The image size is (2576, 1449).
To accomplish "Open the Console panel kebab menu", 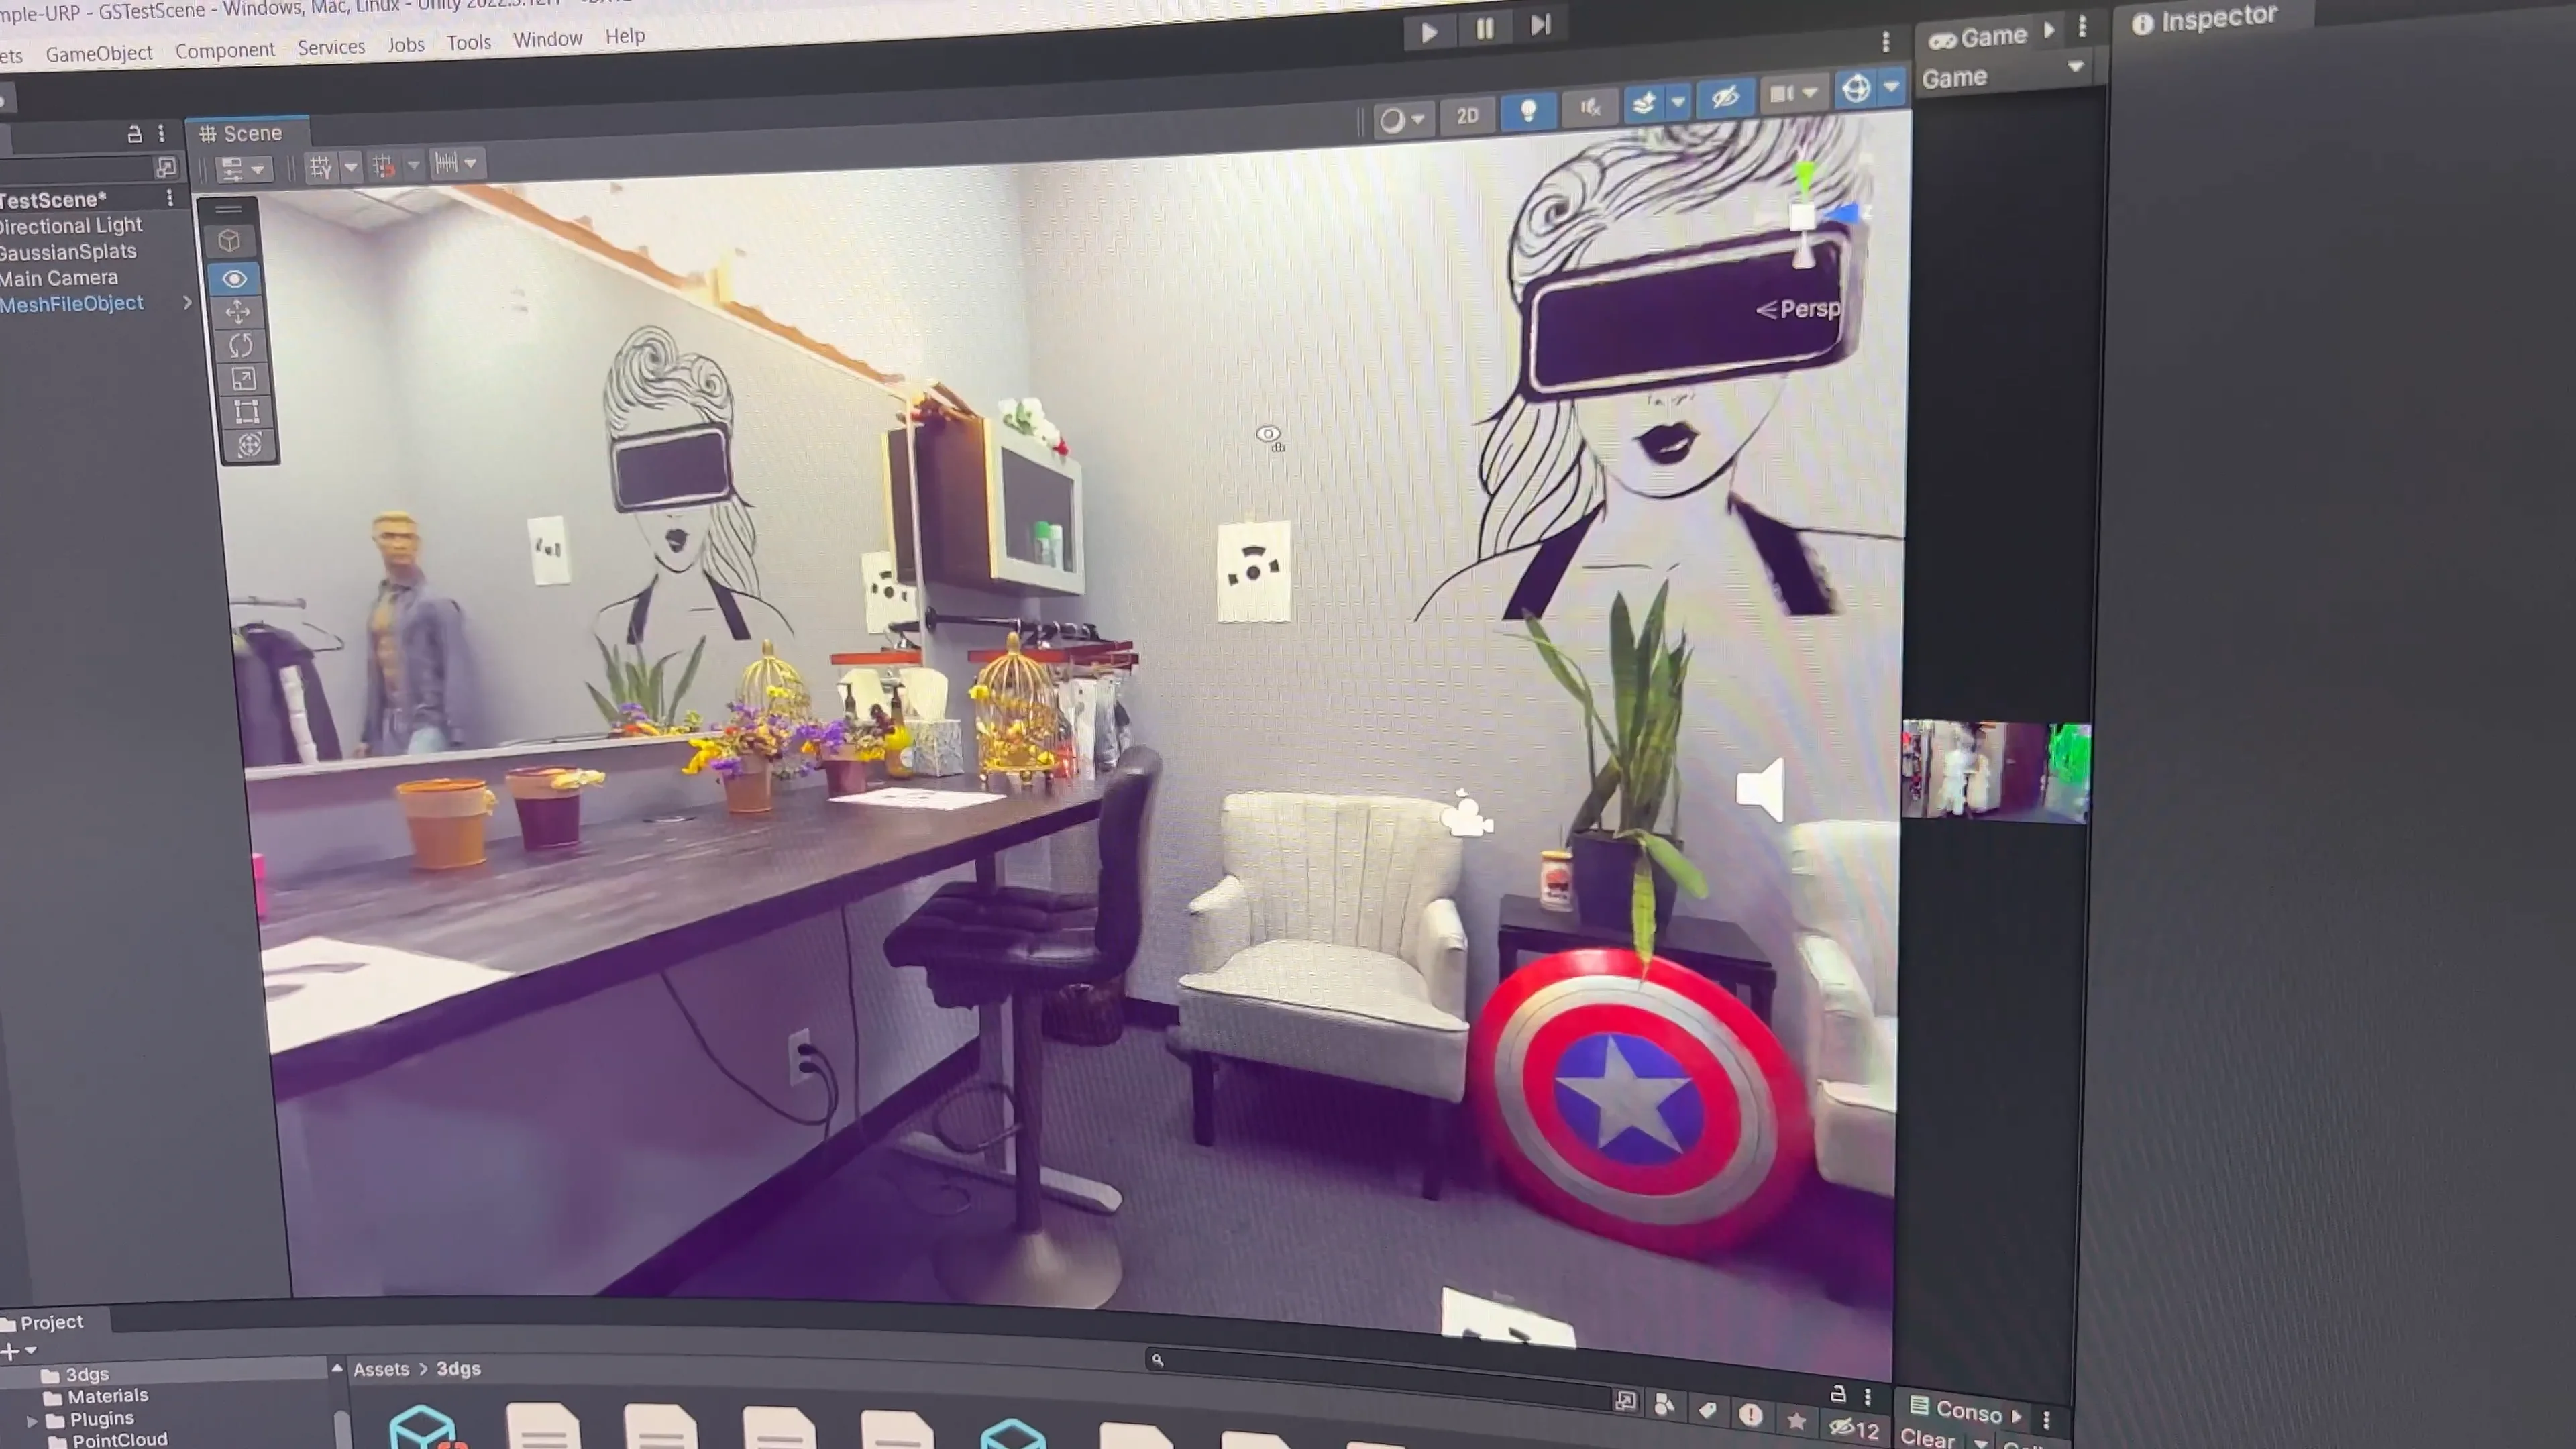I will [2046, 1419].
